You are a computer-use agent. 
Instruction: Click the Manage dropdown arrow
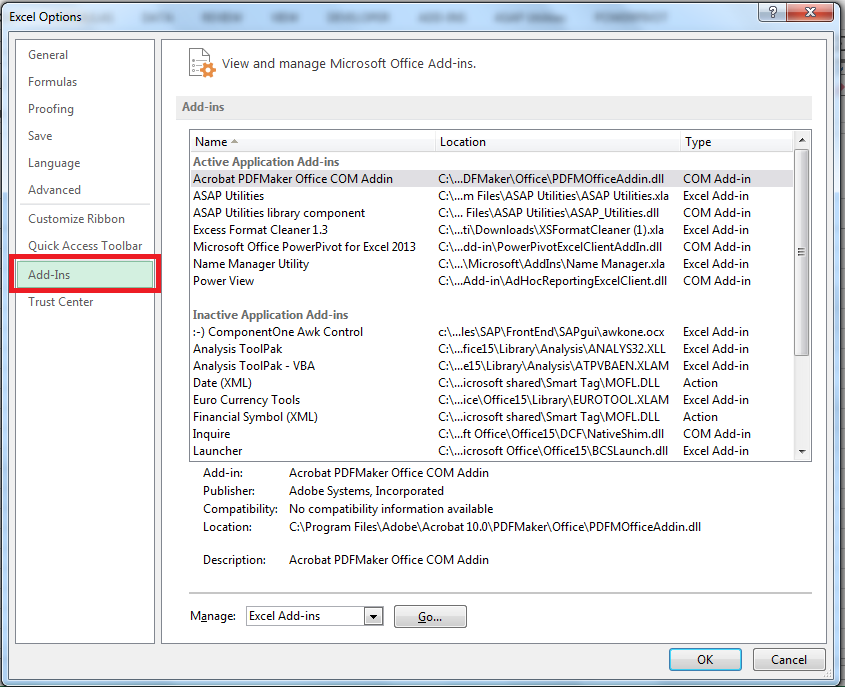coord(373,616)
